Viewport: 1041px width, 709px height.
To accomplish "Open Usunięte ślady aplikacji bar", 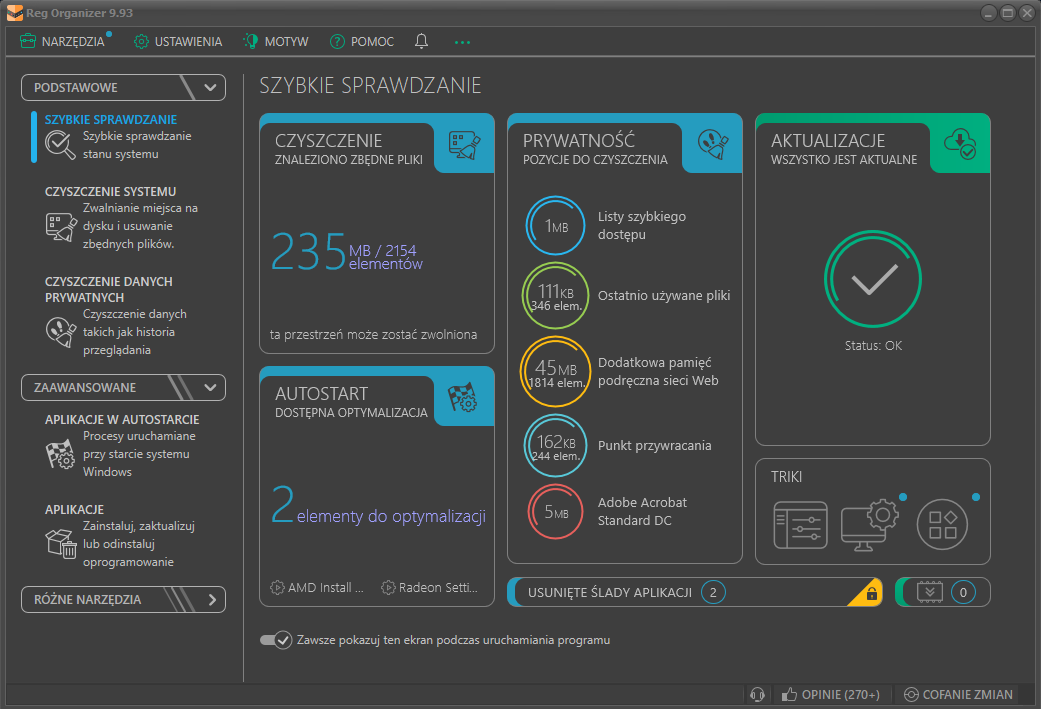I will point(694,592).
